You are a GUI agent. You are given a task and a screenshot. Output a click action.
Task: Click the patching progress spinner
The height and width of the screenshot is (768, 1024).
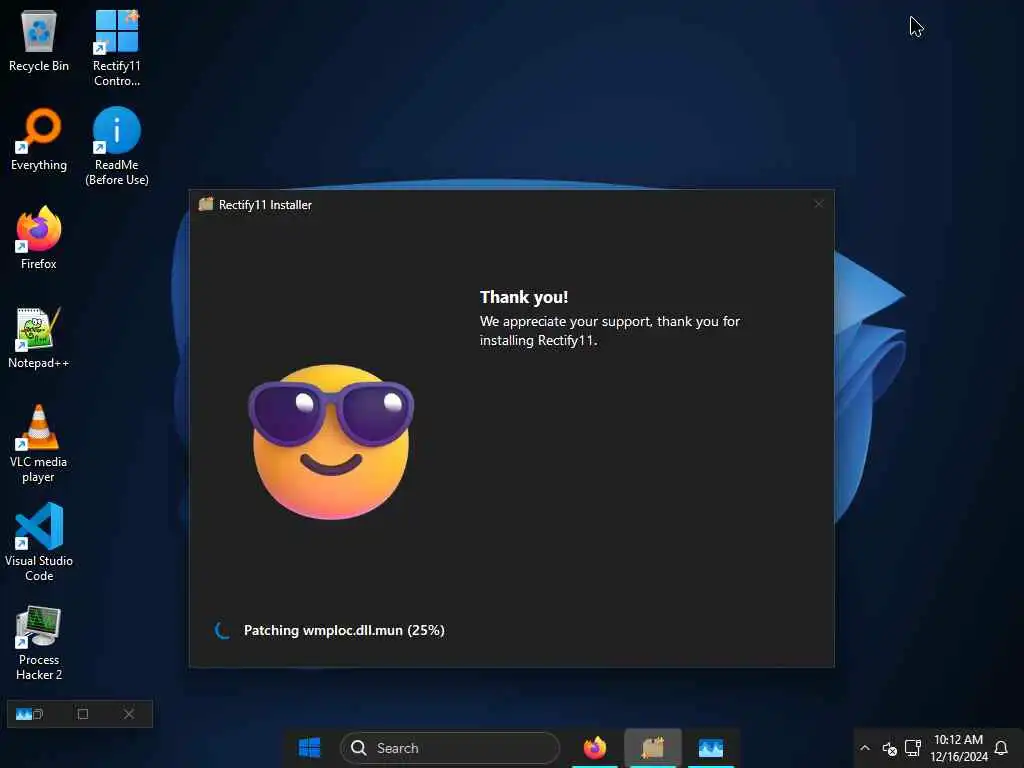pyautogui.click(x=222, y=630)
